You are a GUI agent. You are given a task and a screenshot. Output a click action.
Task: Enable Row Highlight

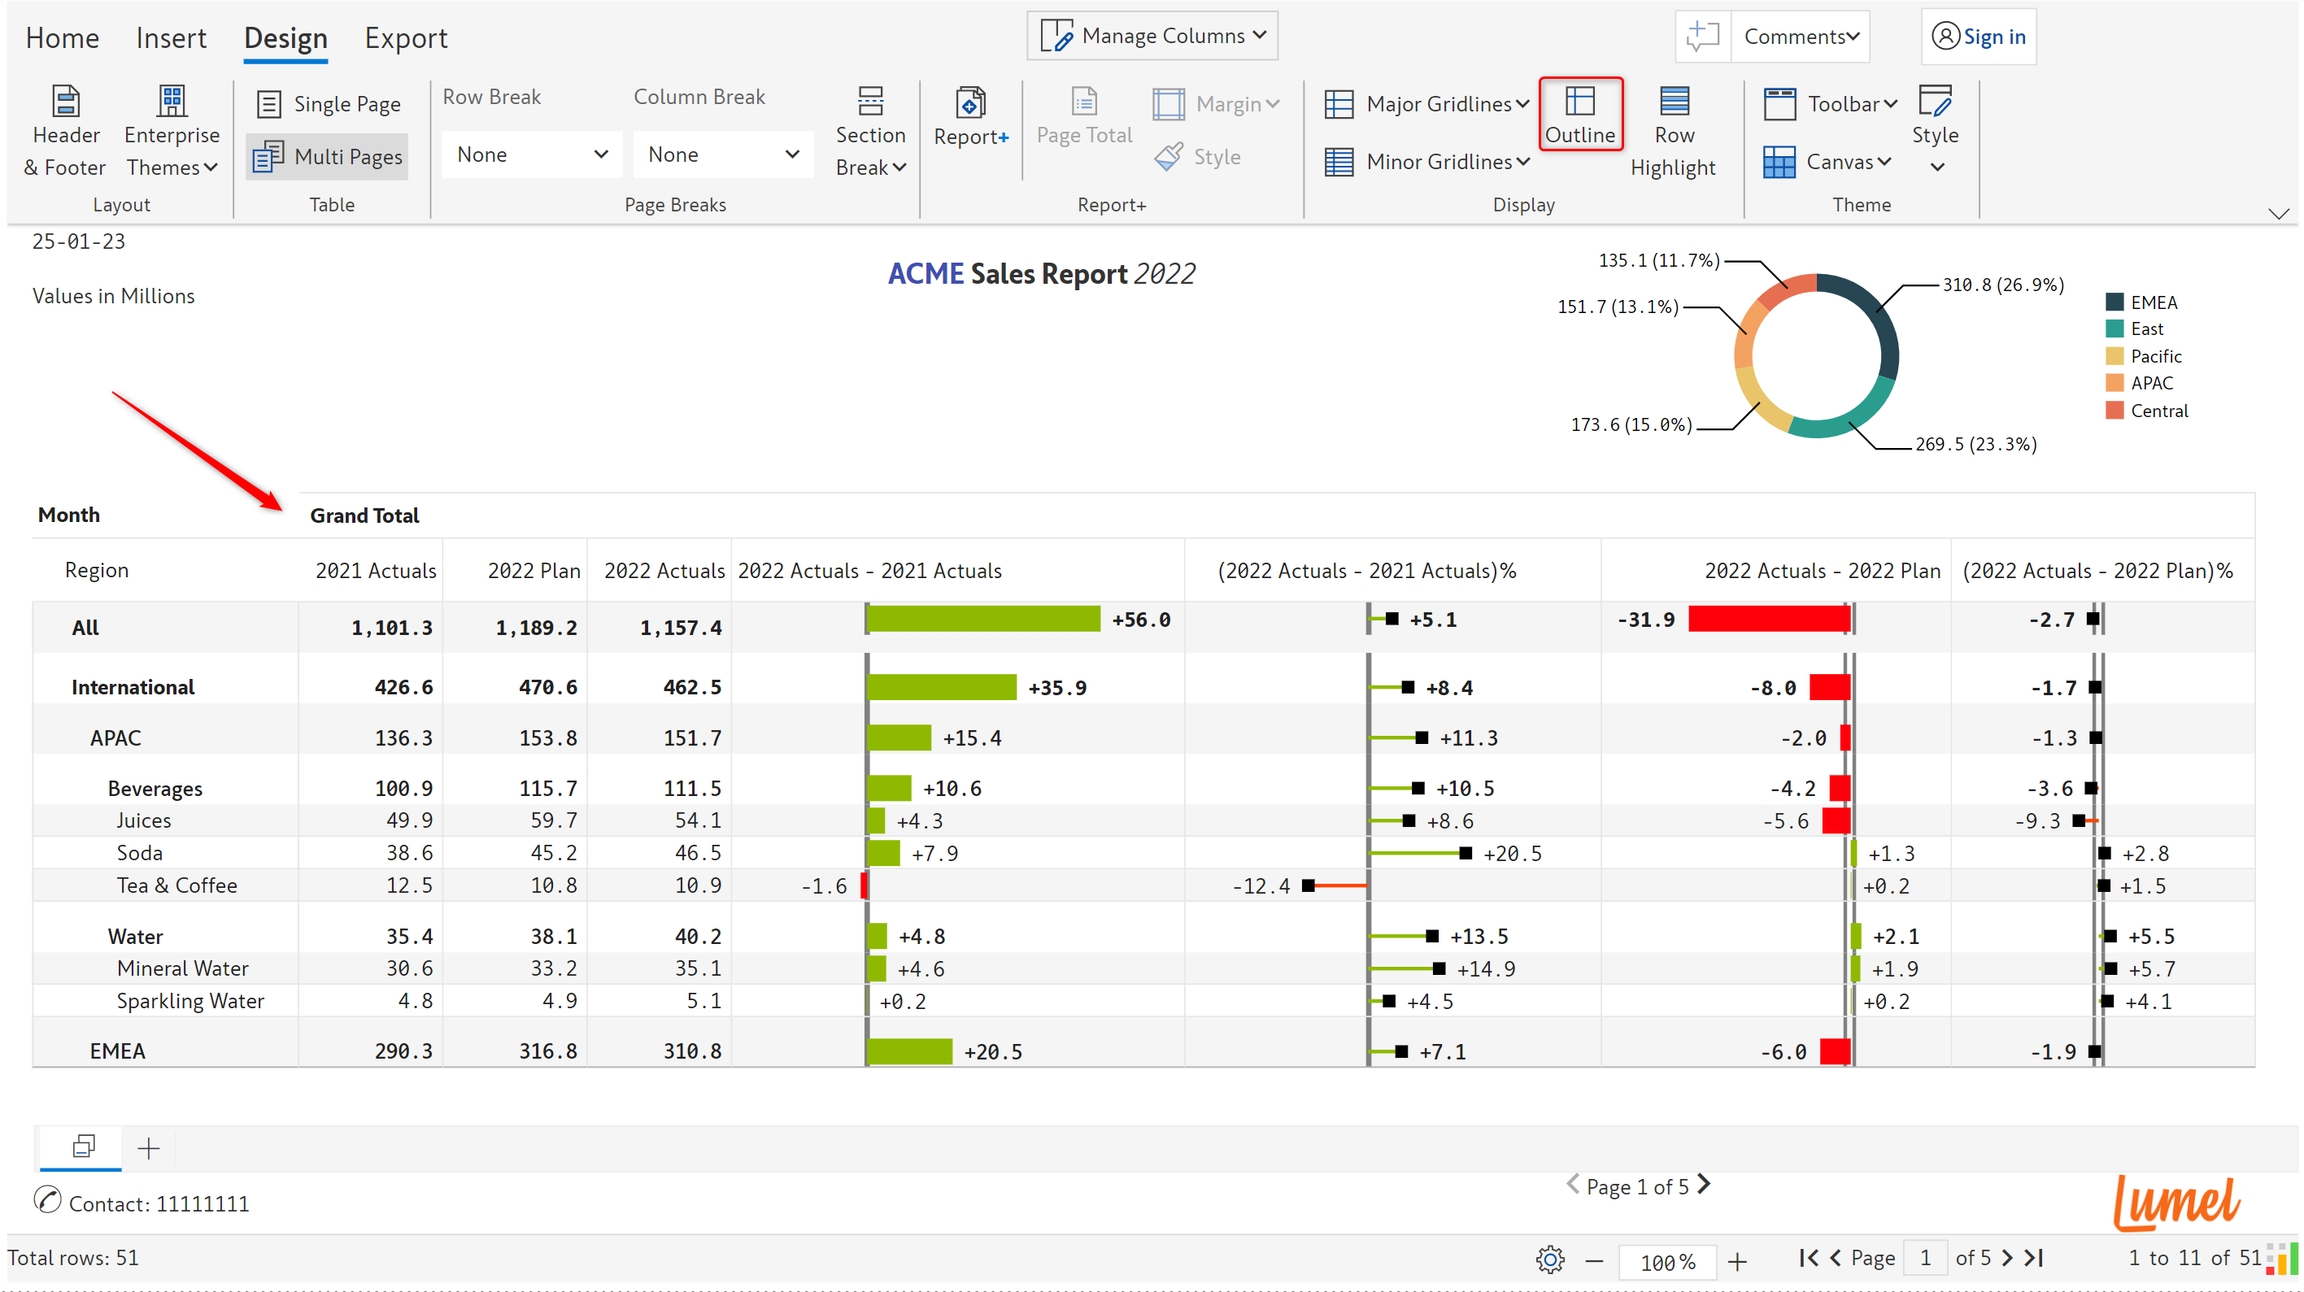1673,132
